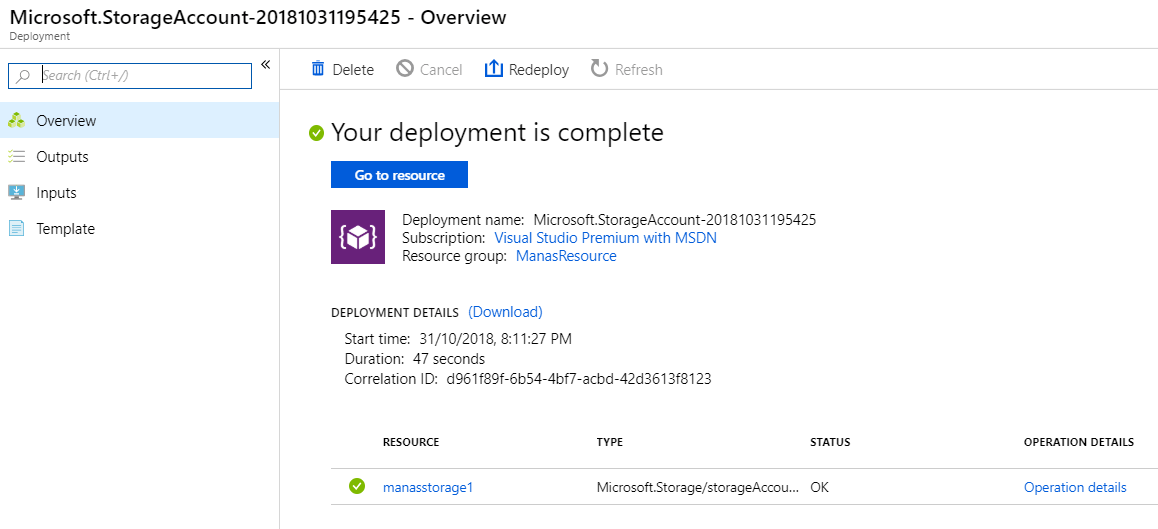The image size is (1158, 529).
Task: Click the Go to resource button
Action: [x=400, y=175]
